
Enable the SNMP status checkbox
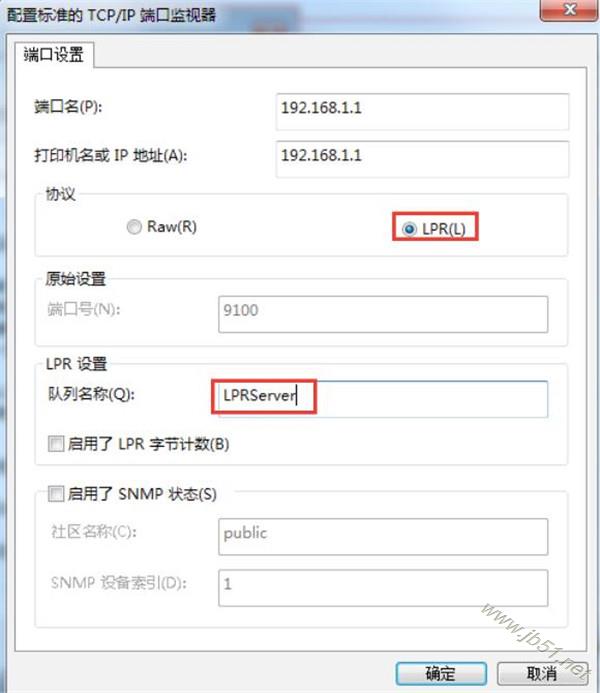[56, 494]
